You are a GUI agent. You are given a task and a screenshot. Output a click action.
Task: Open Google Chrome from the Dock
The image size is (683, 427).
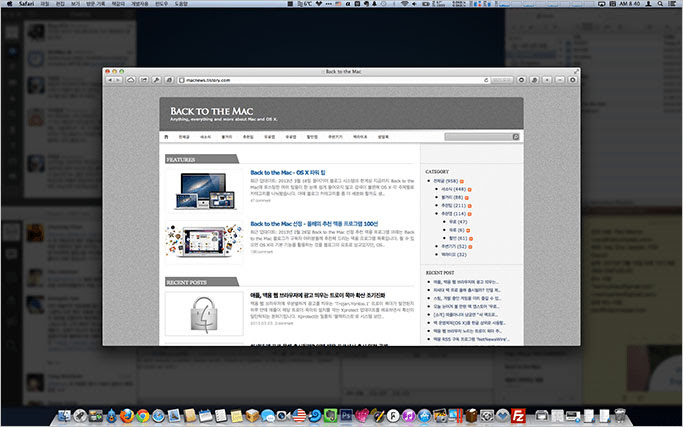click(142, 415)
